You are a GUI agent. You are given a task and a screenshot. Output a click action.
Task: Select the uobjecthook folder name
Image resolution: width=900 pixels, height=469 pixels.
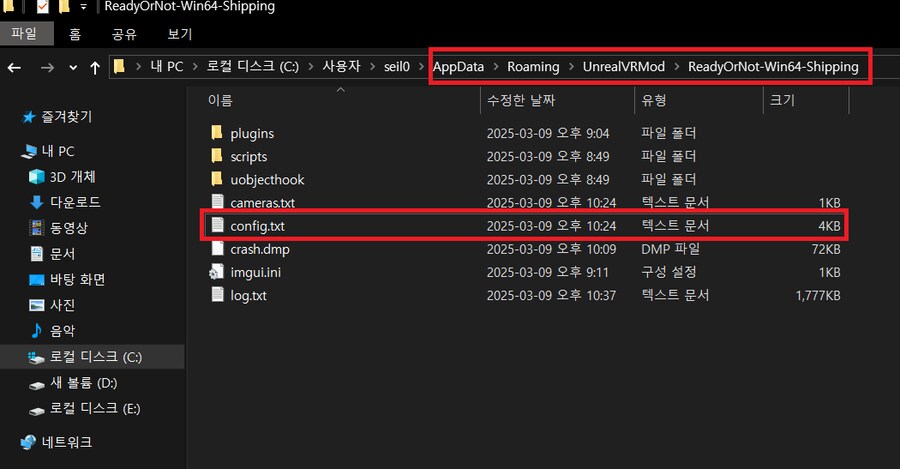pyautogui.click(x=267, y=180)
